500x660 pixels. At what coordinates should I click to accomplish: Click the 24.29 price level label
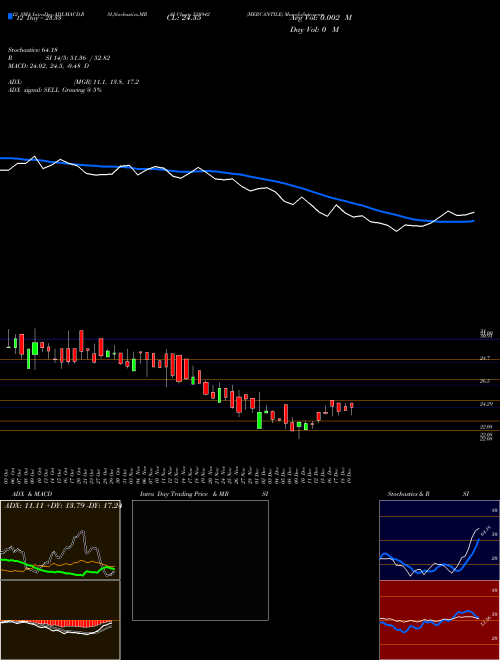[486, 404]
